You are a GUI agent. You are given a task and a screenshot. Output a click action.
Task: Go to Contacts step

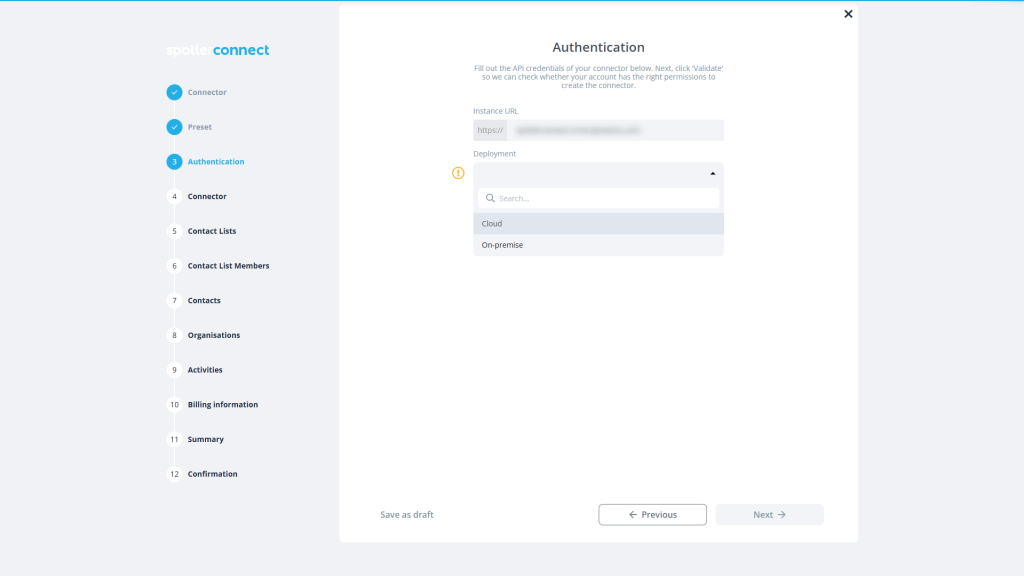click(204, 300)
